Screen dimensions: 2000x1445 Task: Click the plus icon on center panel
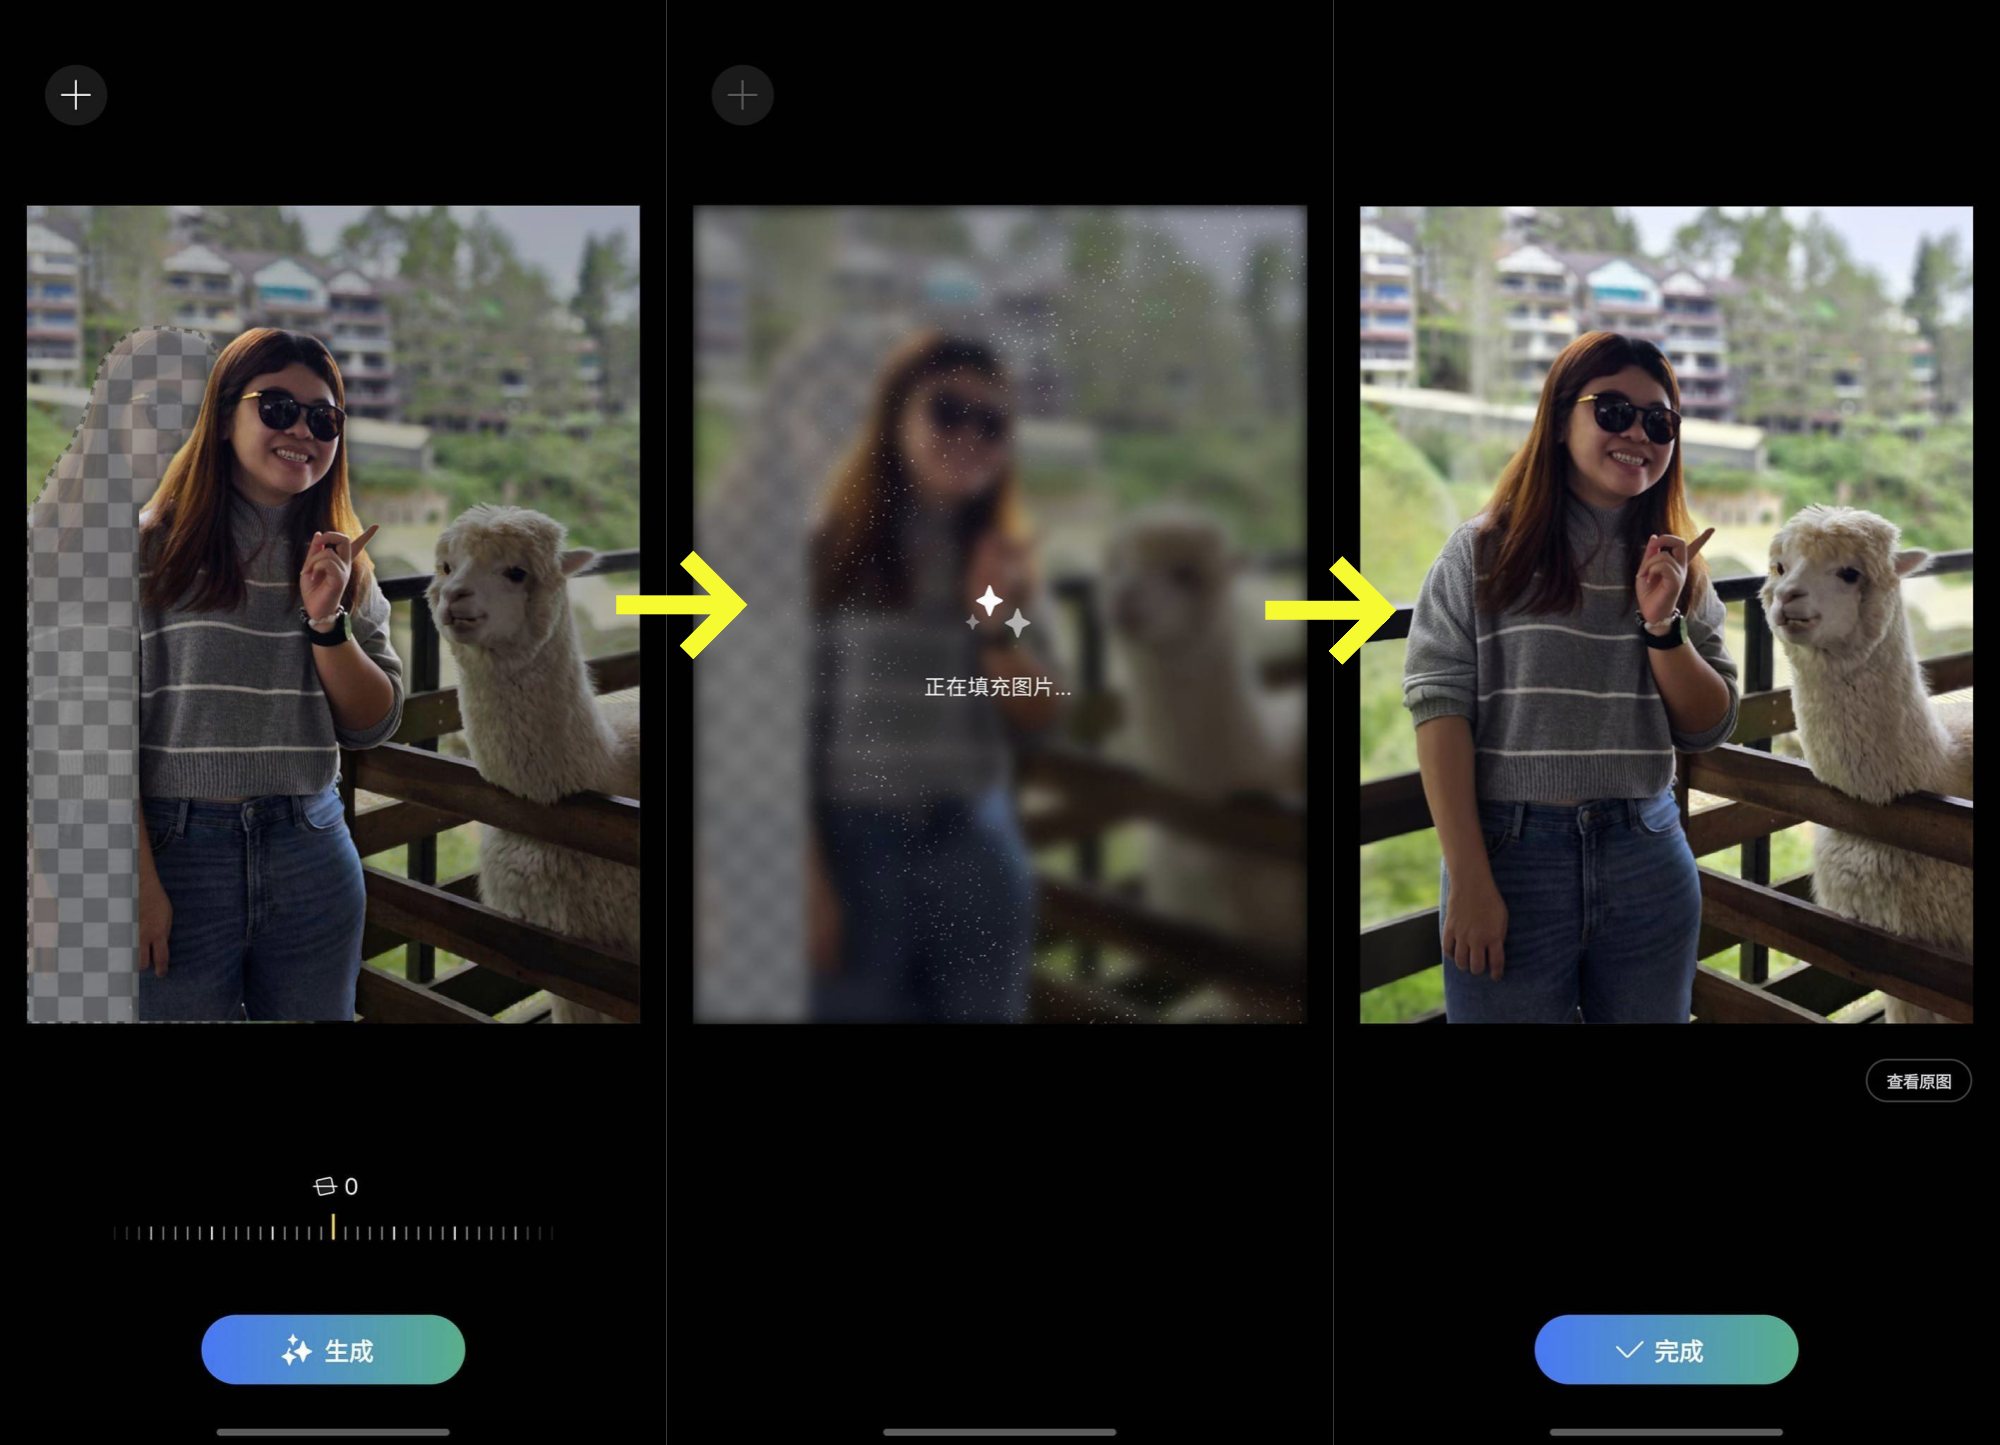click(742, 93)
